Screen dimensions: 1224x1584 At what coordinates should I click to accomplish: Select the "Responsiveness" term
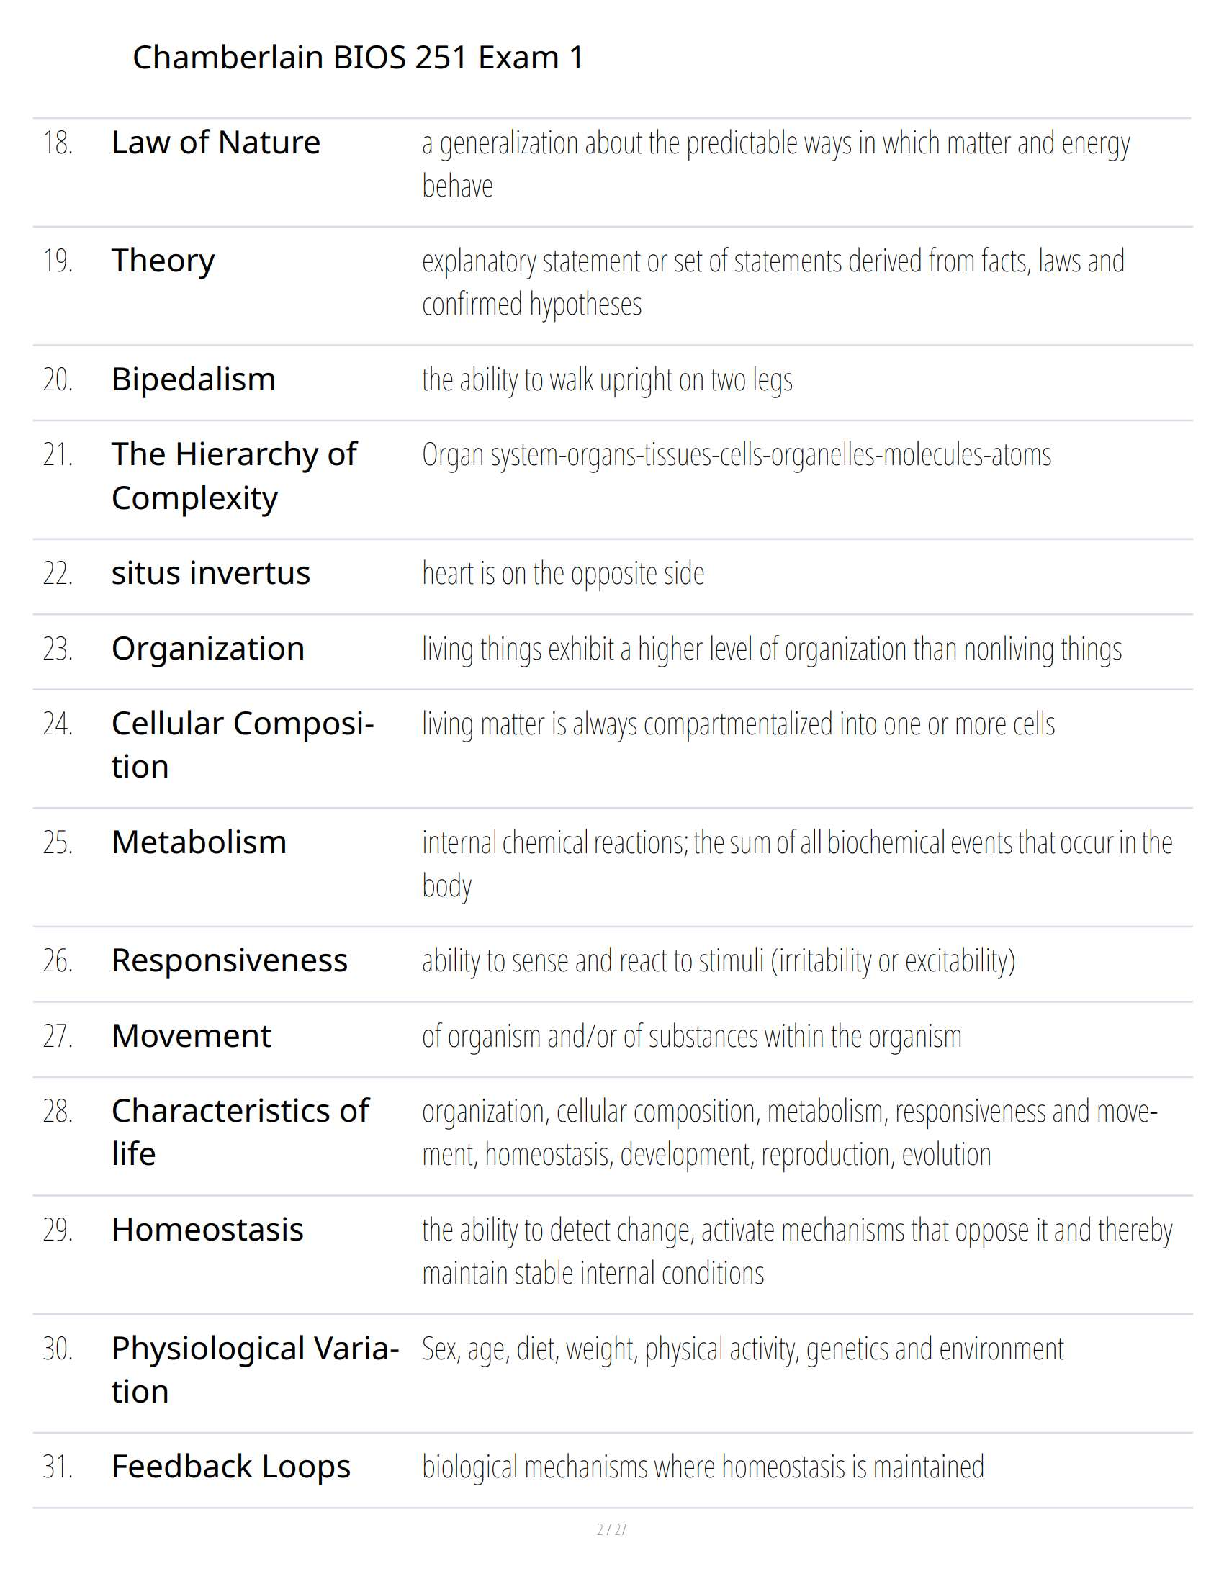tap(229, 961)
